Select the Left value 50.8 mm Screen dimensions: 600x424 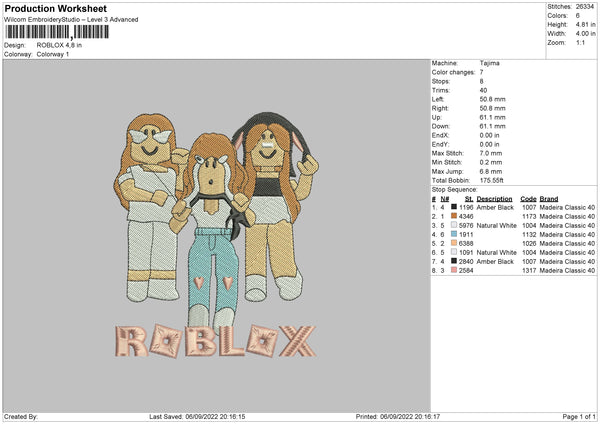492,99
